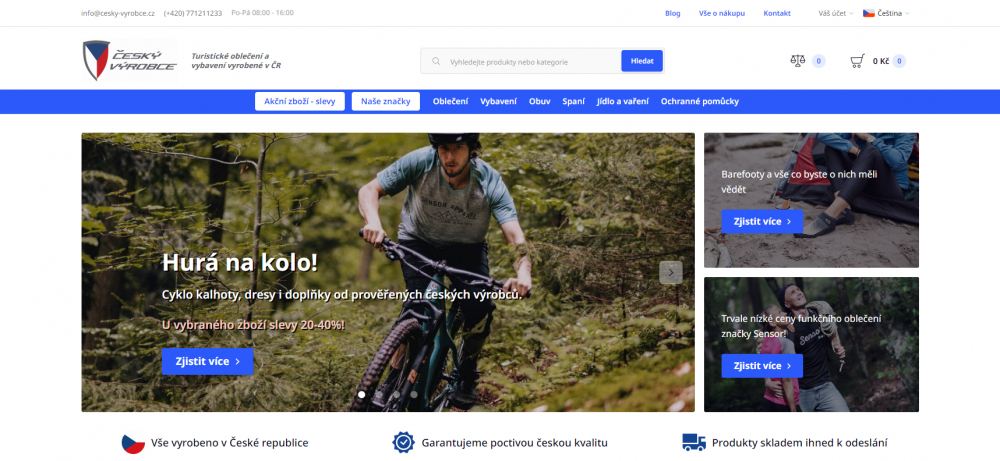This screenshot has width=1000, height=461.
Task: Click the info@cesky-vyrobce.cz email
Action: [x=118, y=13]
